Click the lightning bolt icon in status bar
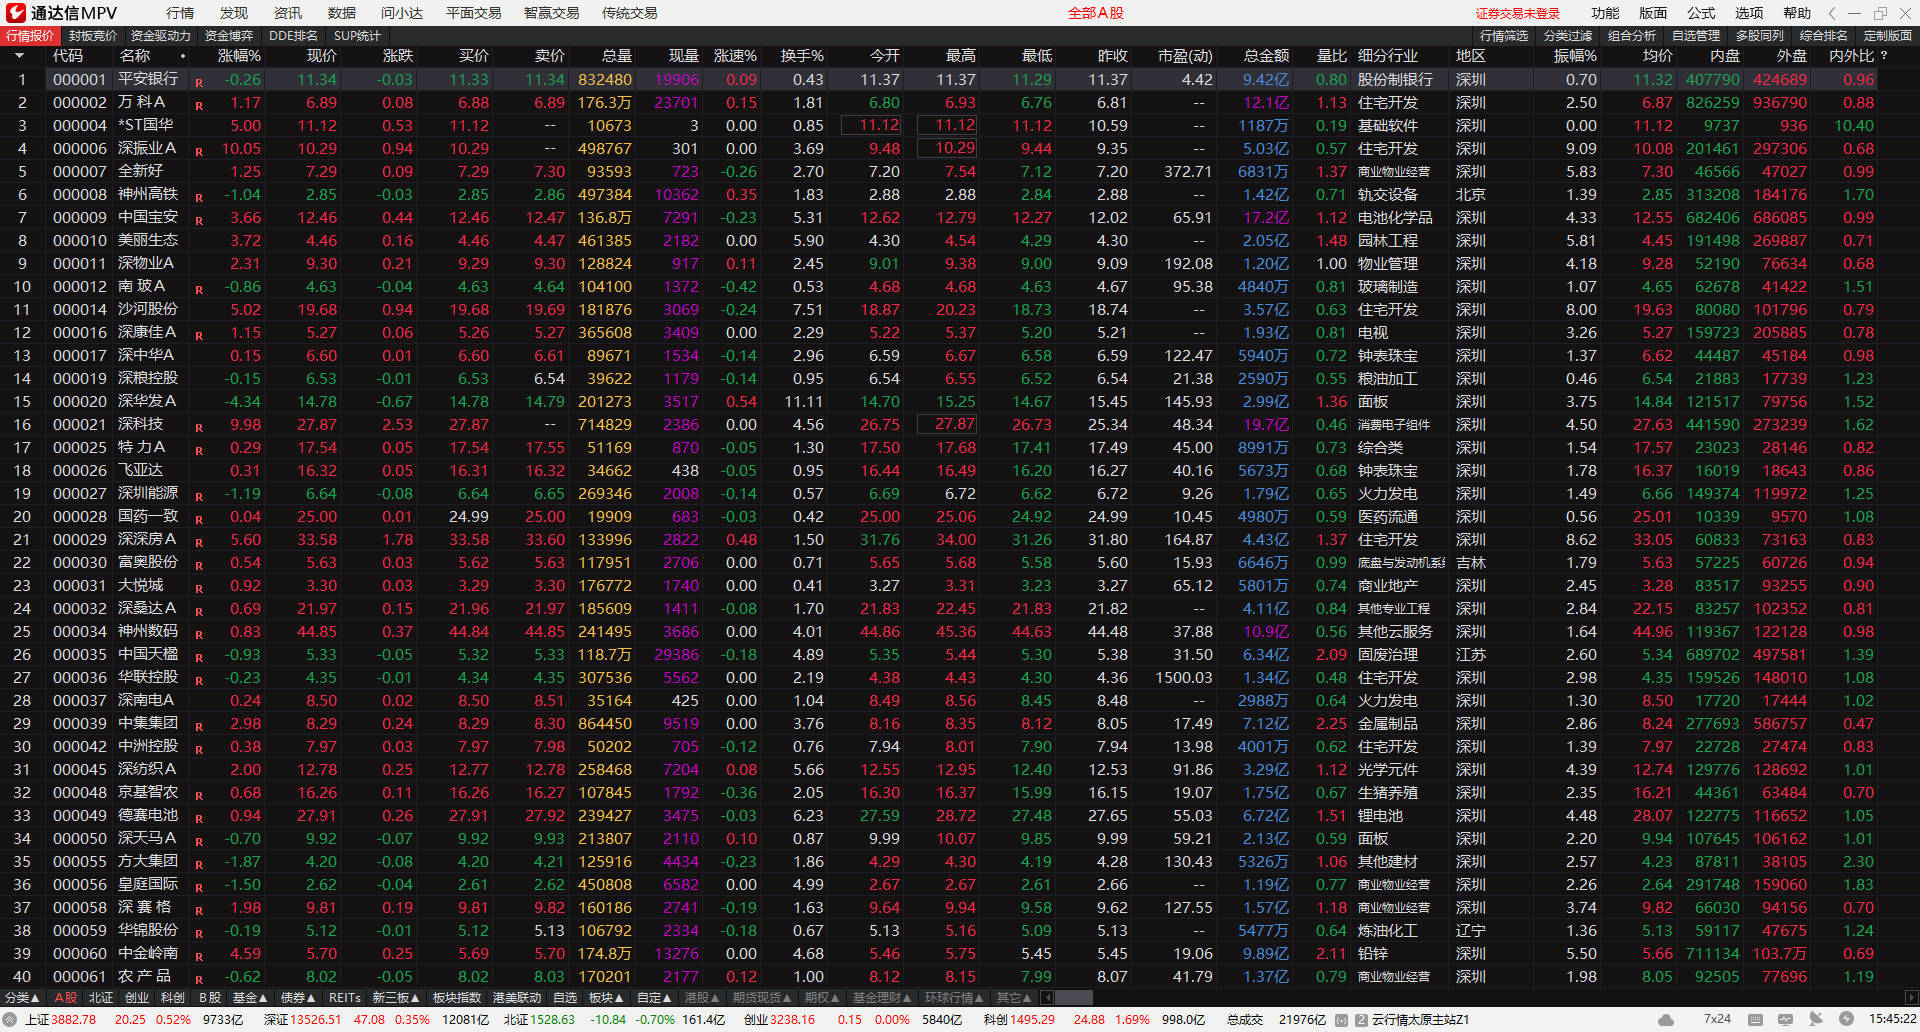The width and height of the screenshot is (1920, 1032). coord(1845,1020)
